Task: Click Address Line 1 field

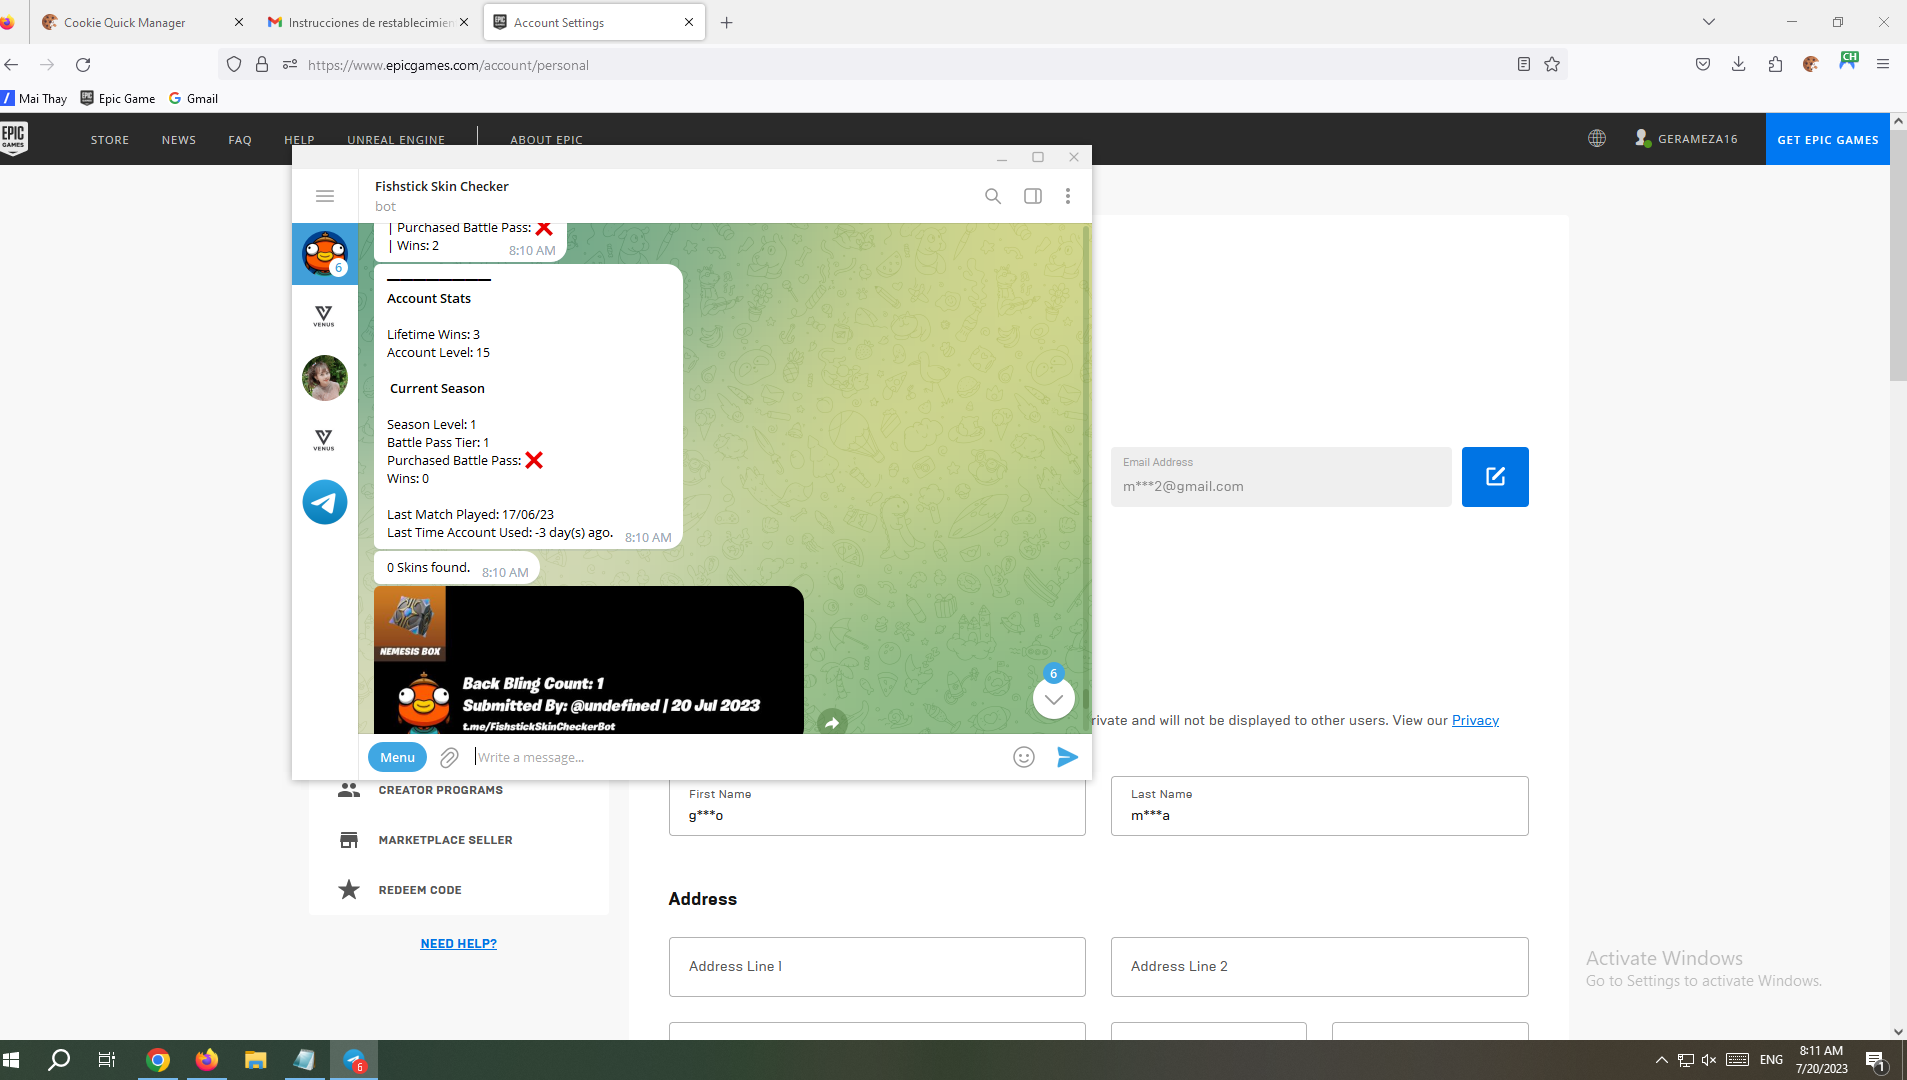Action: click(x=877, y=967)
